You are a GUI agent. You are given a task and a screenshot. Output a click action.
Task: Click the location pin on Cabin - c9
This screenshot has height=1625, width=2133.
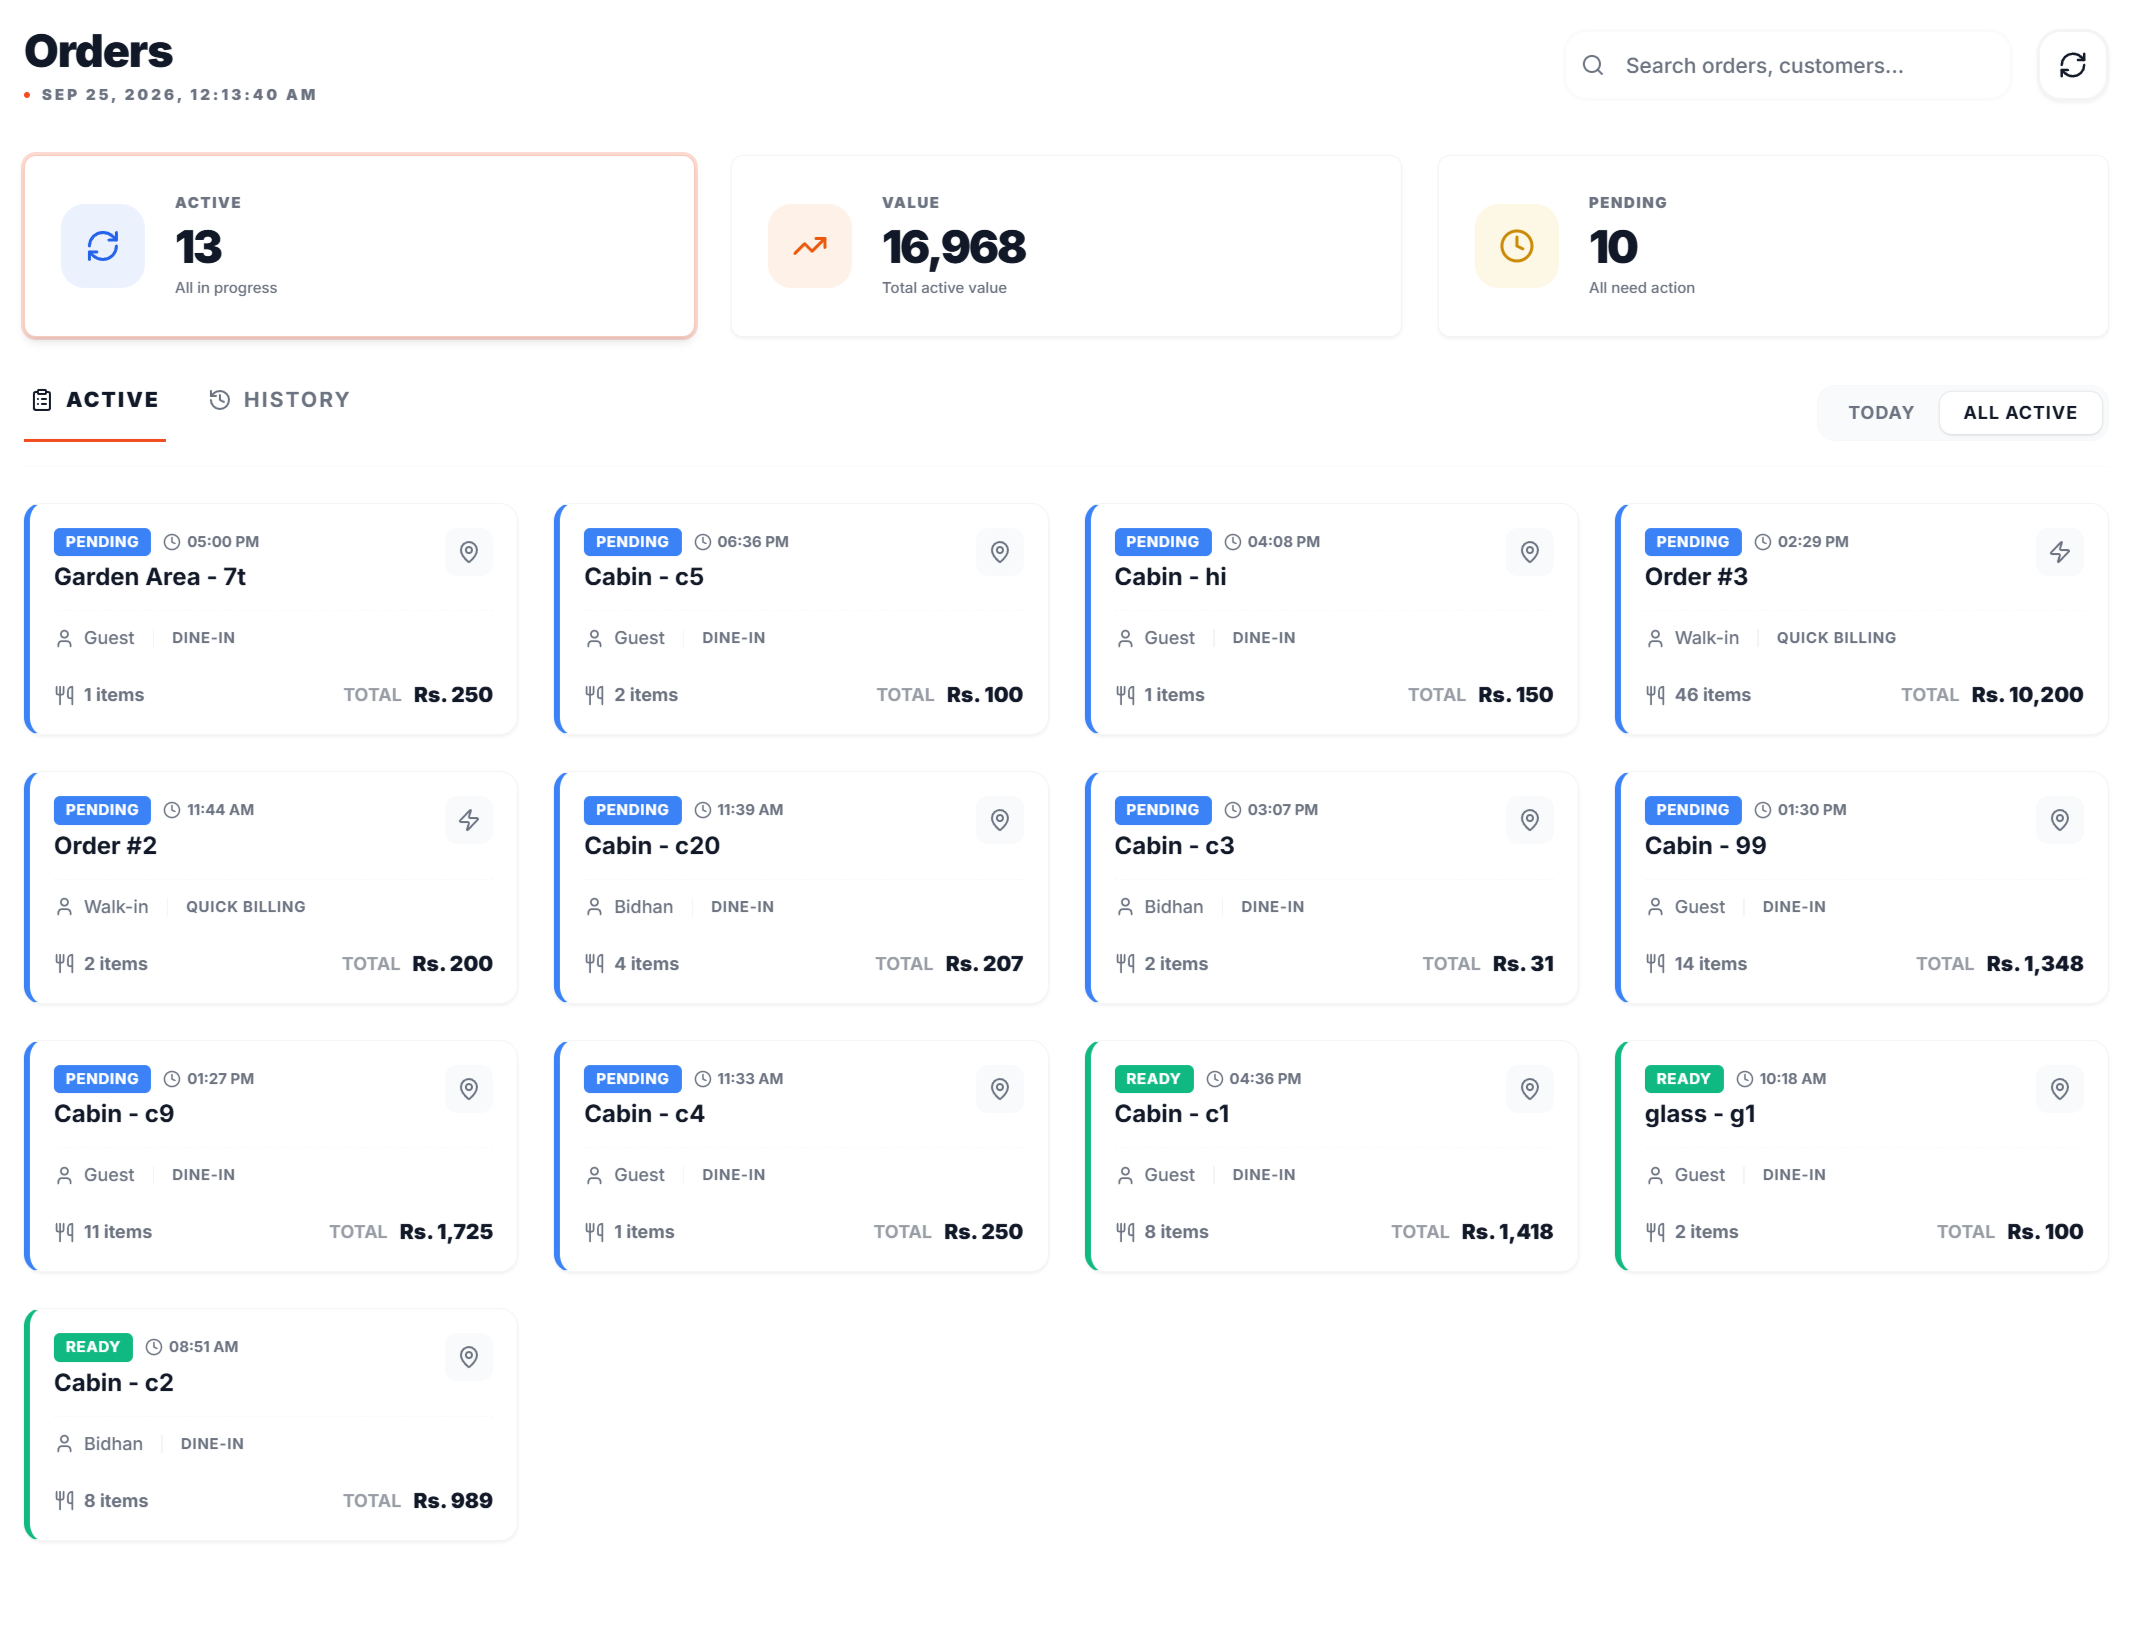click(469, 1089)
